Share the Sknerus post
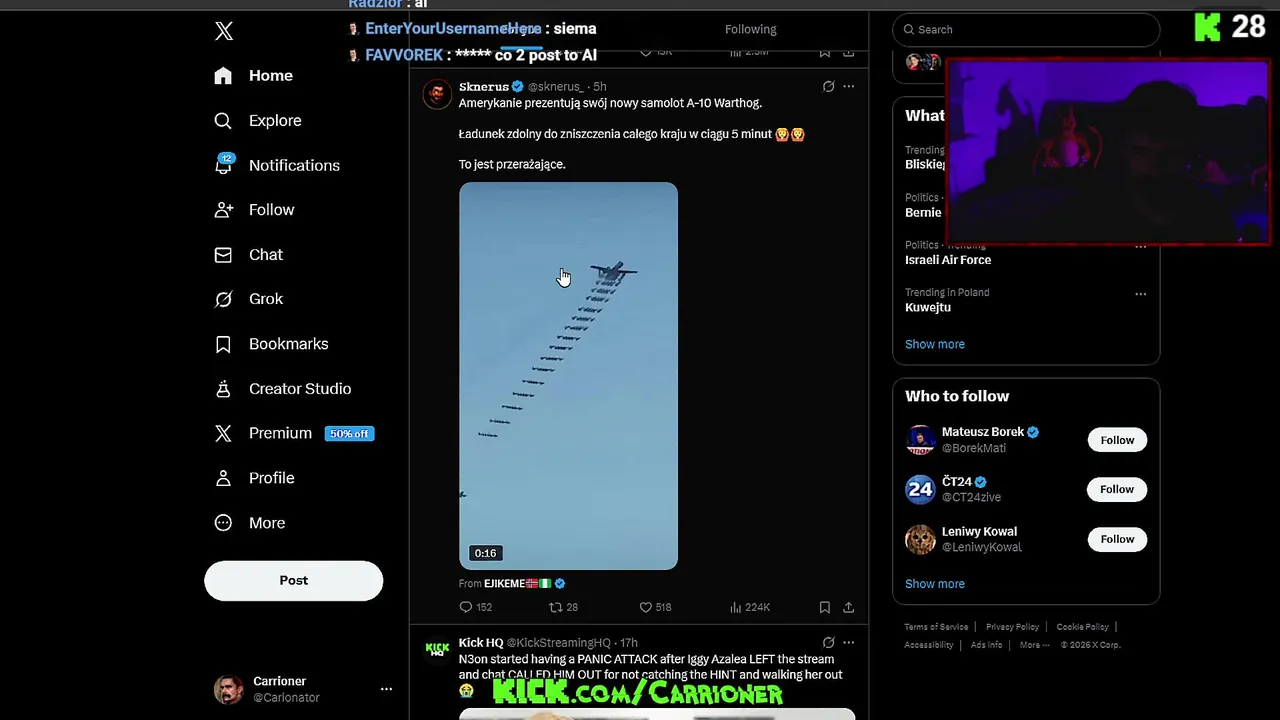 point(848,607)
